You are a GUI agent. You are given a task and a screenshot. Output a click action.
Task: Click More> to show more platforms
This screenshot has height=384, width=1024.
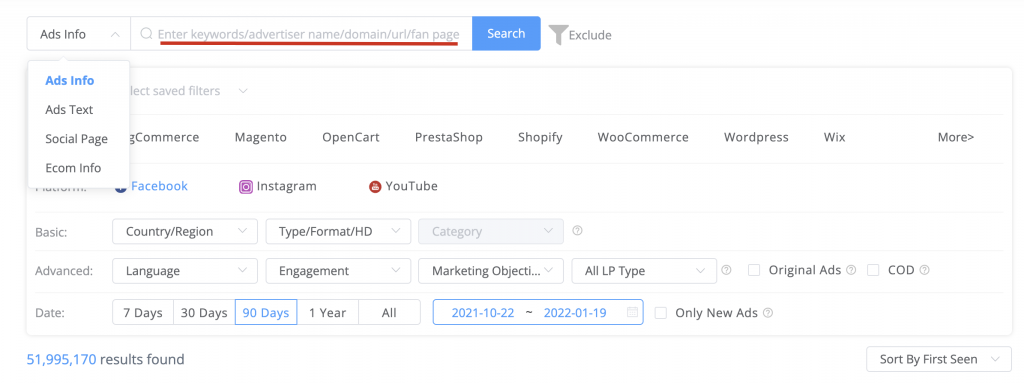956,137
